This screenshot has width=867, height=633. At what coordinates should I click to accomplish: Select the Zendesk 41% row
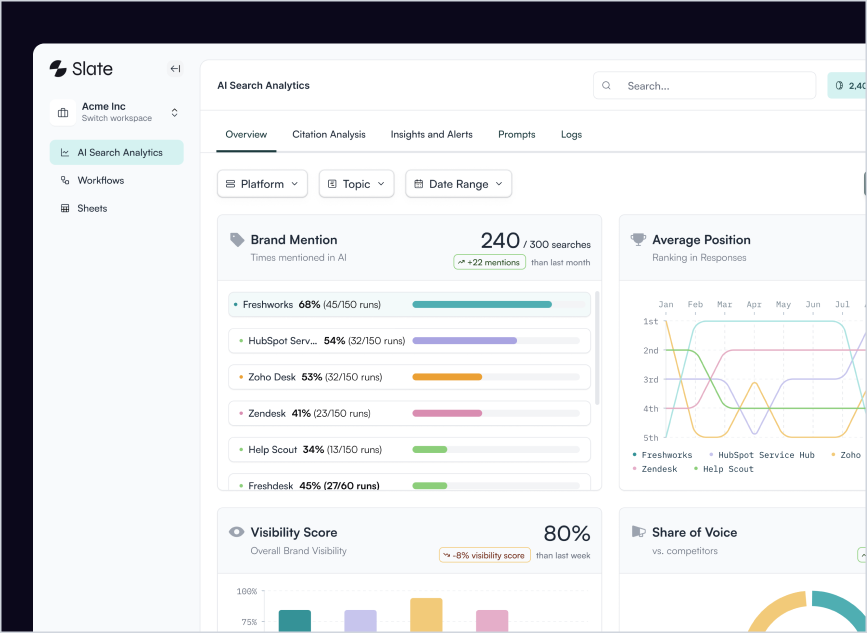409,413
